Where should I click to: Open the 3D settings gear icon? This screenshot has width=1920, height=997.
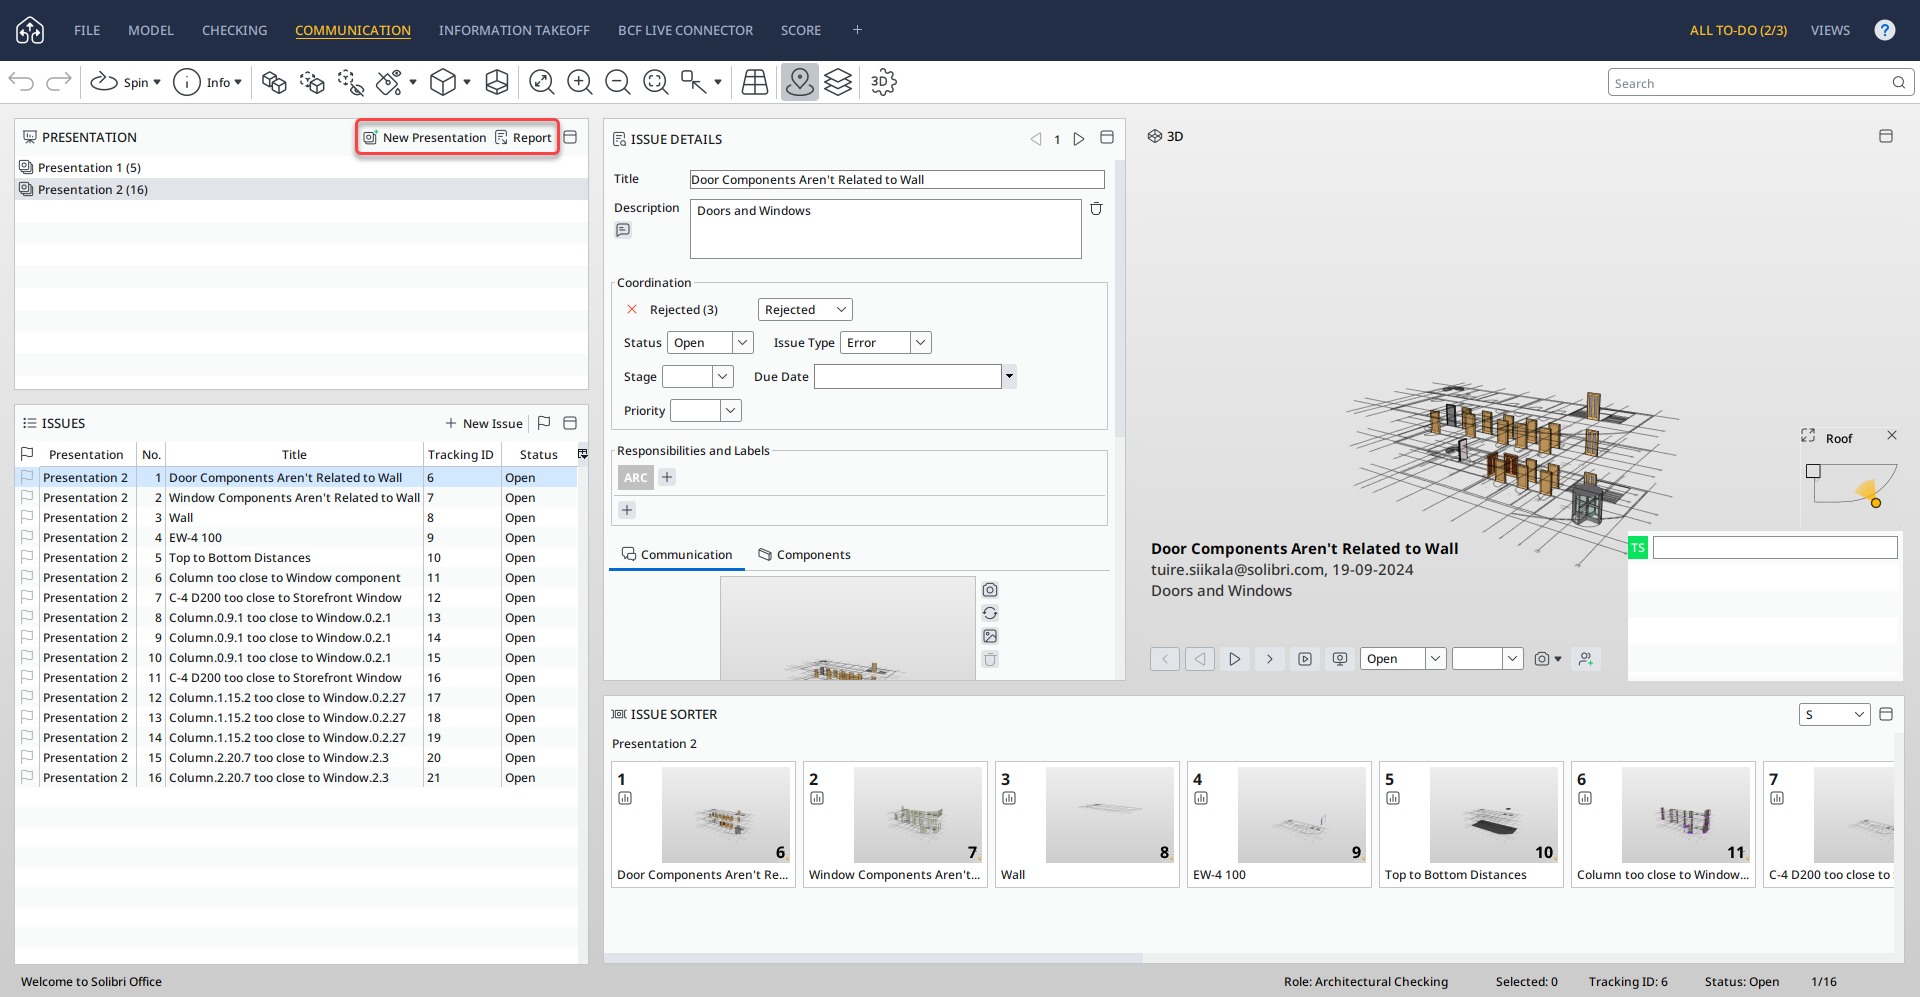click(883, 82)
